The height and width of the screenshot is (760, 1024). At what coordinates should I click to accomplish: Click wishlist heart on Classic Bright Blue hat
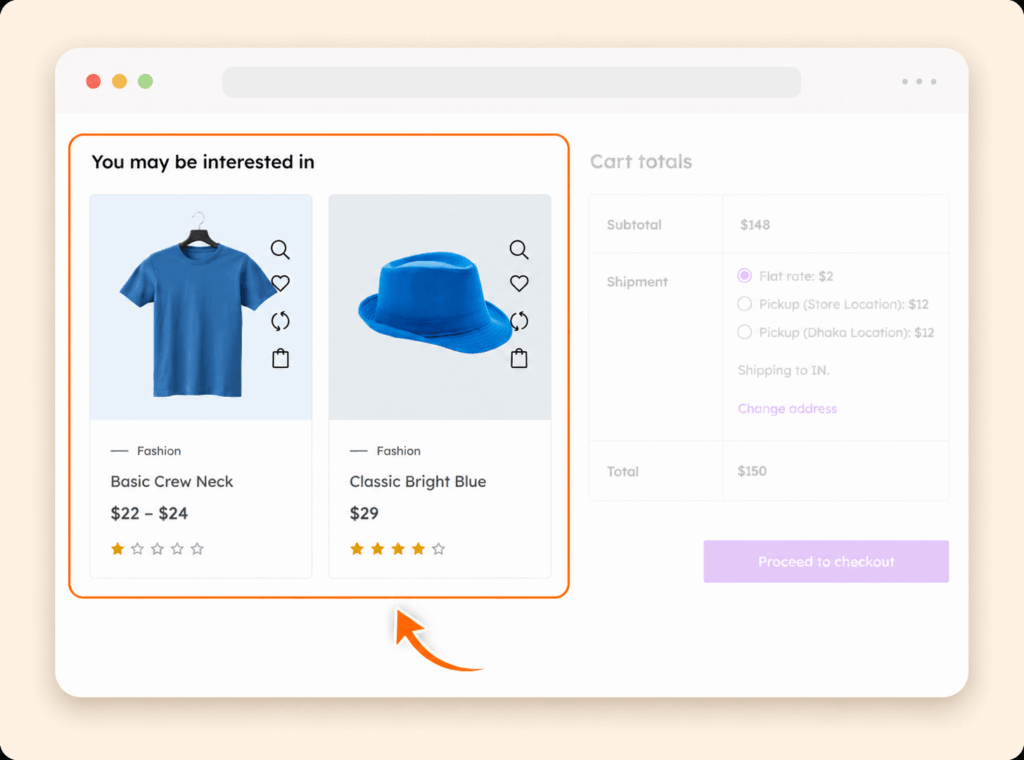[x=519, y=283]
